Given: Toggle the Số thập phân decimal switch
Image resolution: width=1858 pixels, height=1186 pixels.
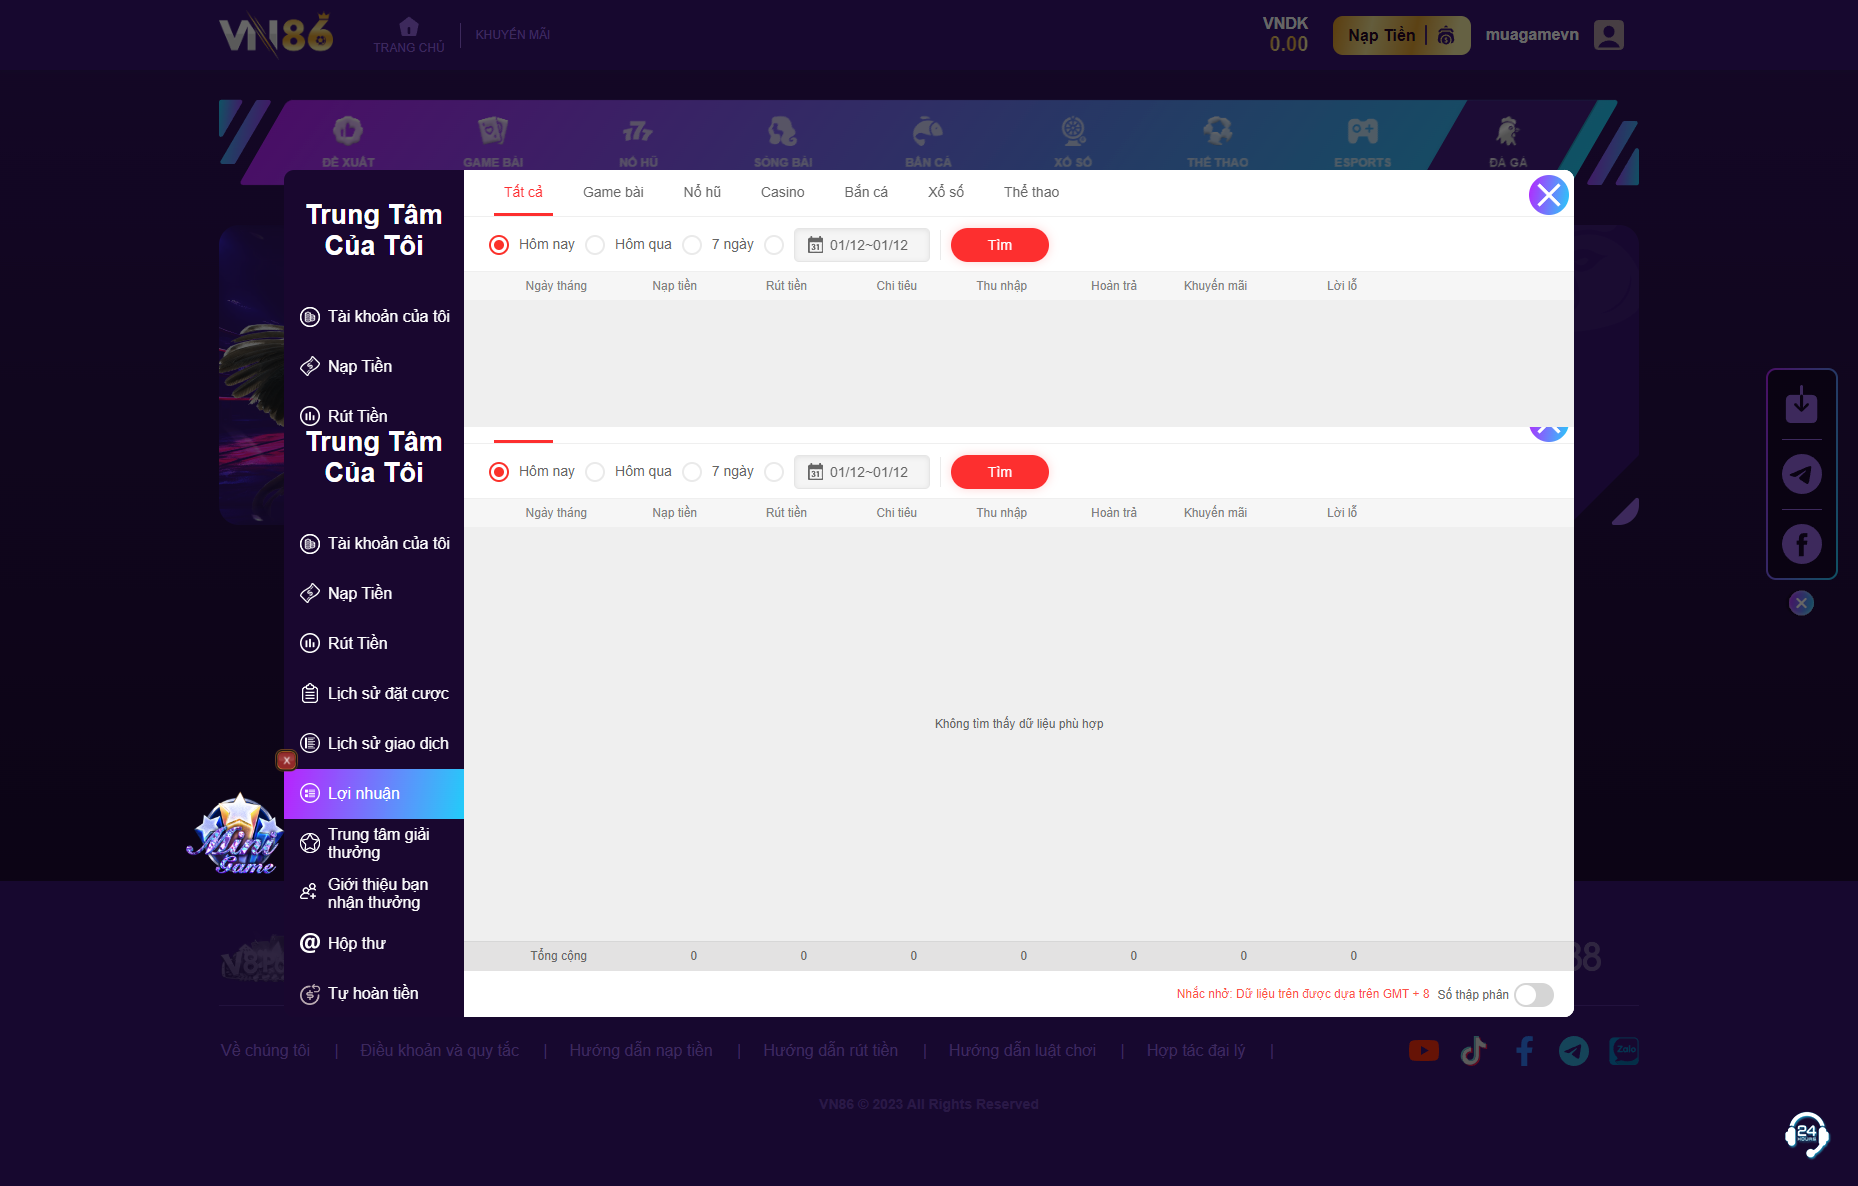Looking at the screenshot, I should (x=1533, y=994).
